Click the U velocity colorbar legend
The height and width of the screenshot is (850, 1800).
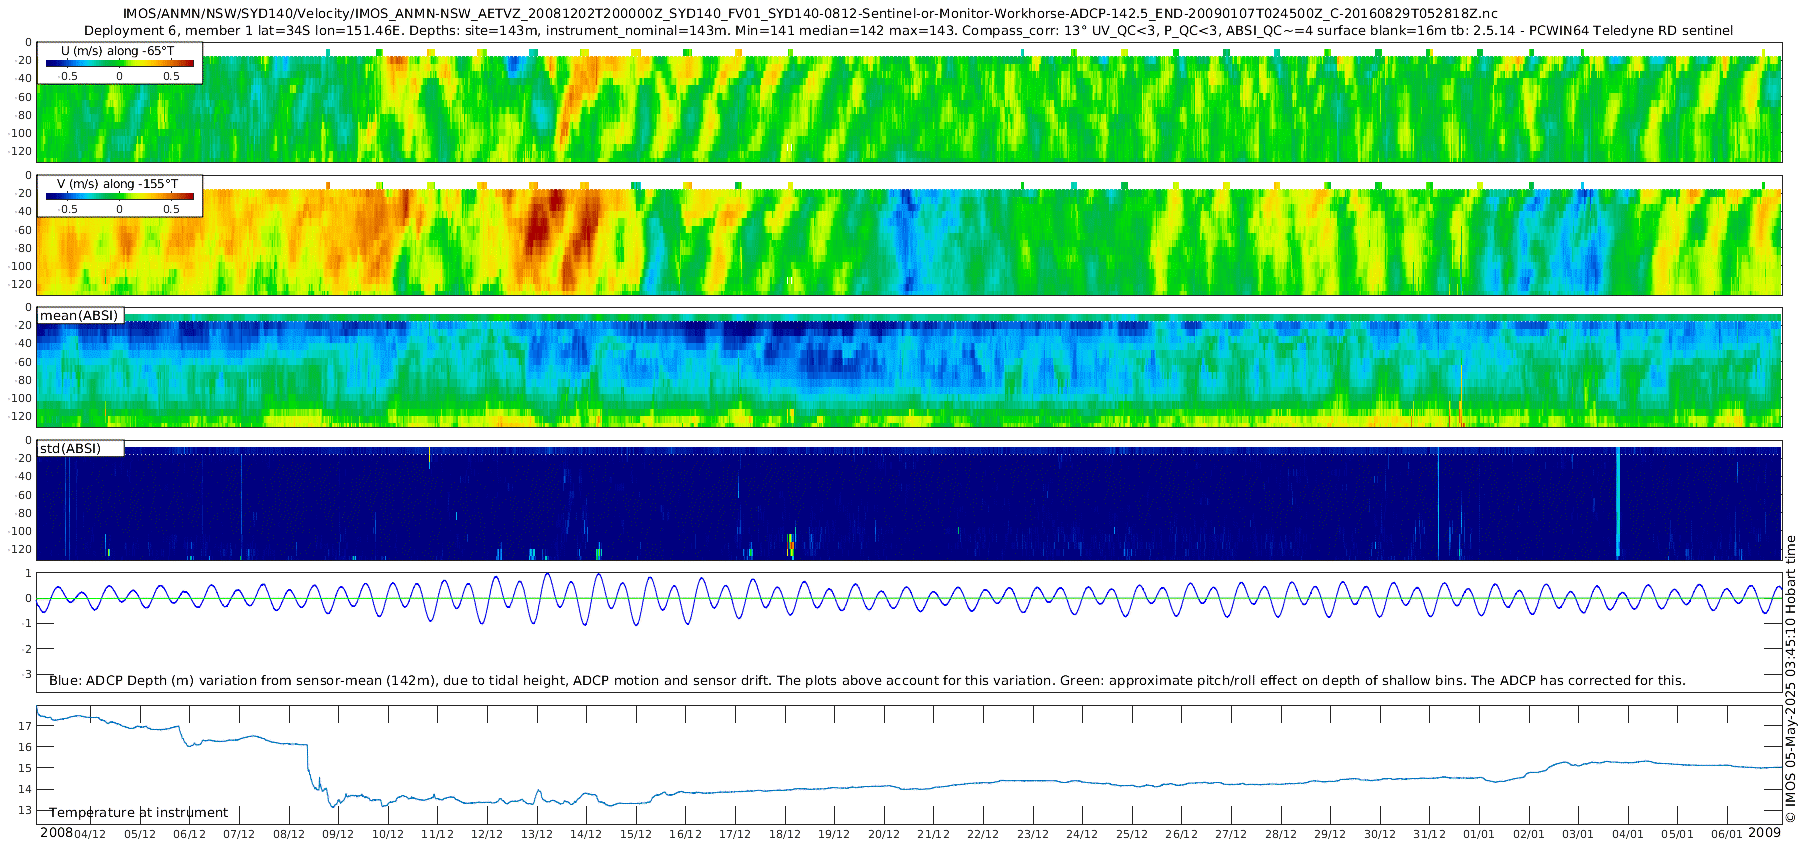pos(119,63)
